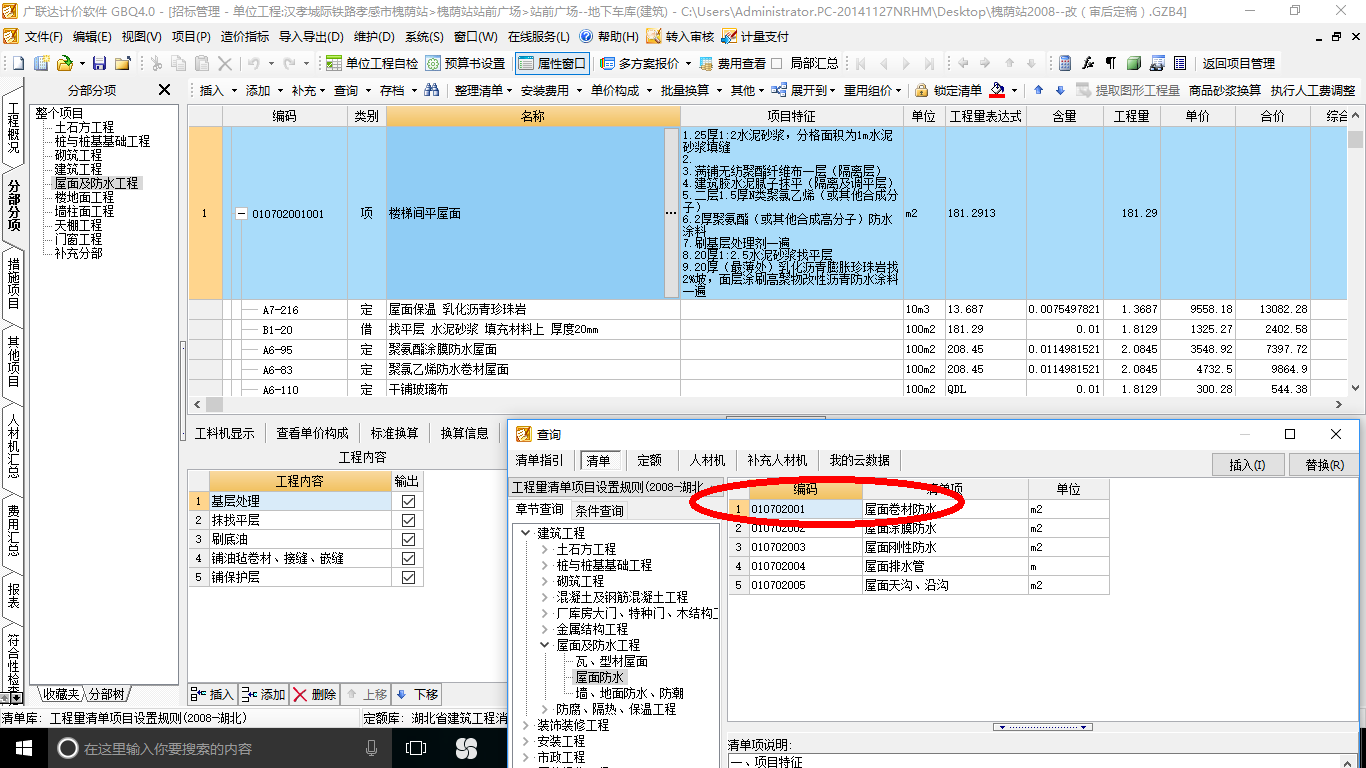1366x768 pixels.
Task: Toggle the 属性窗口 property window button
Action: tap(552, 63)
